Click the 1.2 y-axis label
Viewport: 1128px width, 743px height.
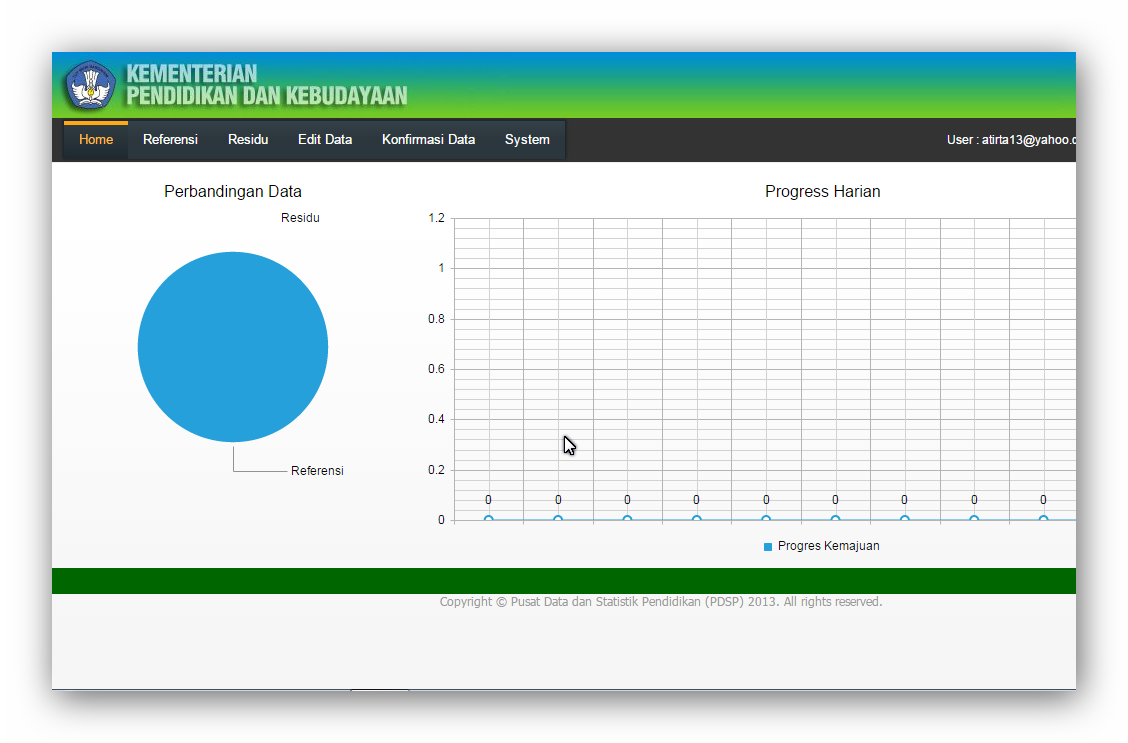(437, 218)
